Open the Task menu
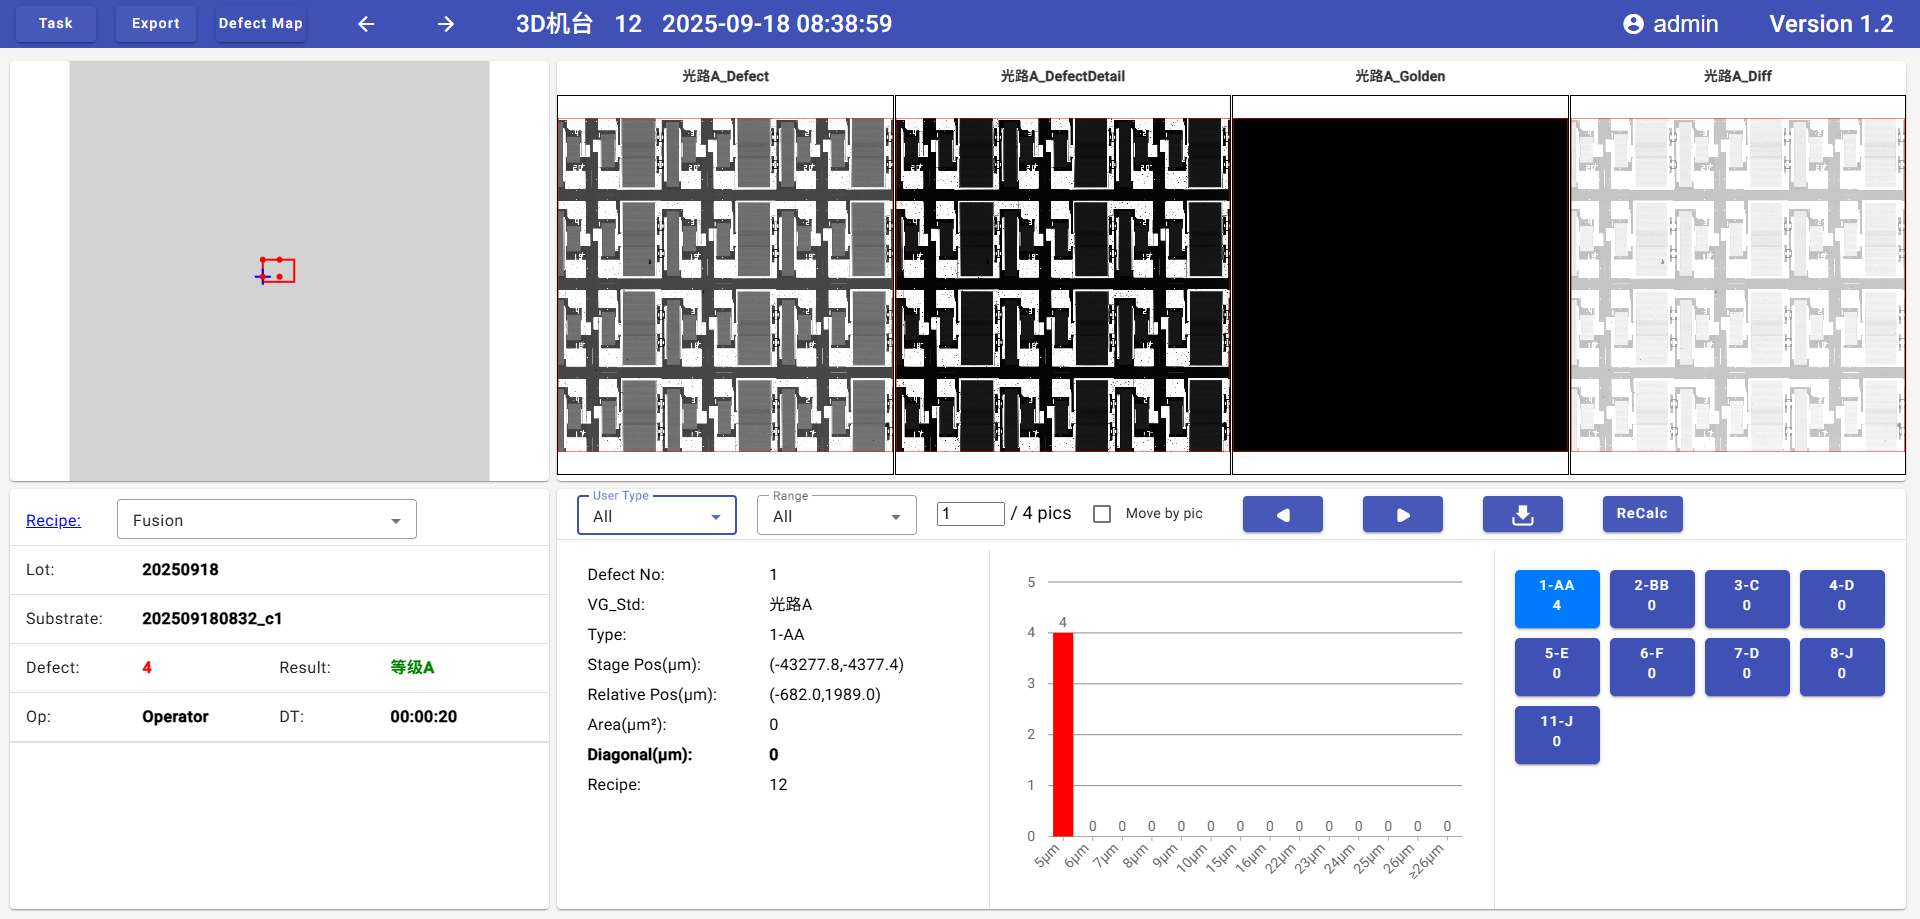The width and height of the screenshot is (1920, 919). pyautogui.click(x=56, y=24)
